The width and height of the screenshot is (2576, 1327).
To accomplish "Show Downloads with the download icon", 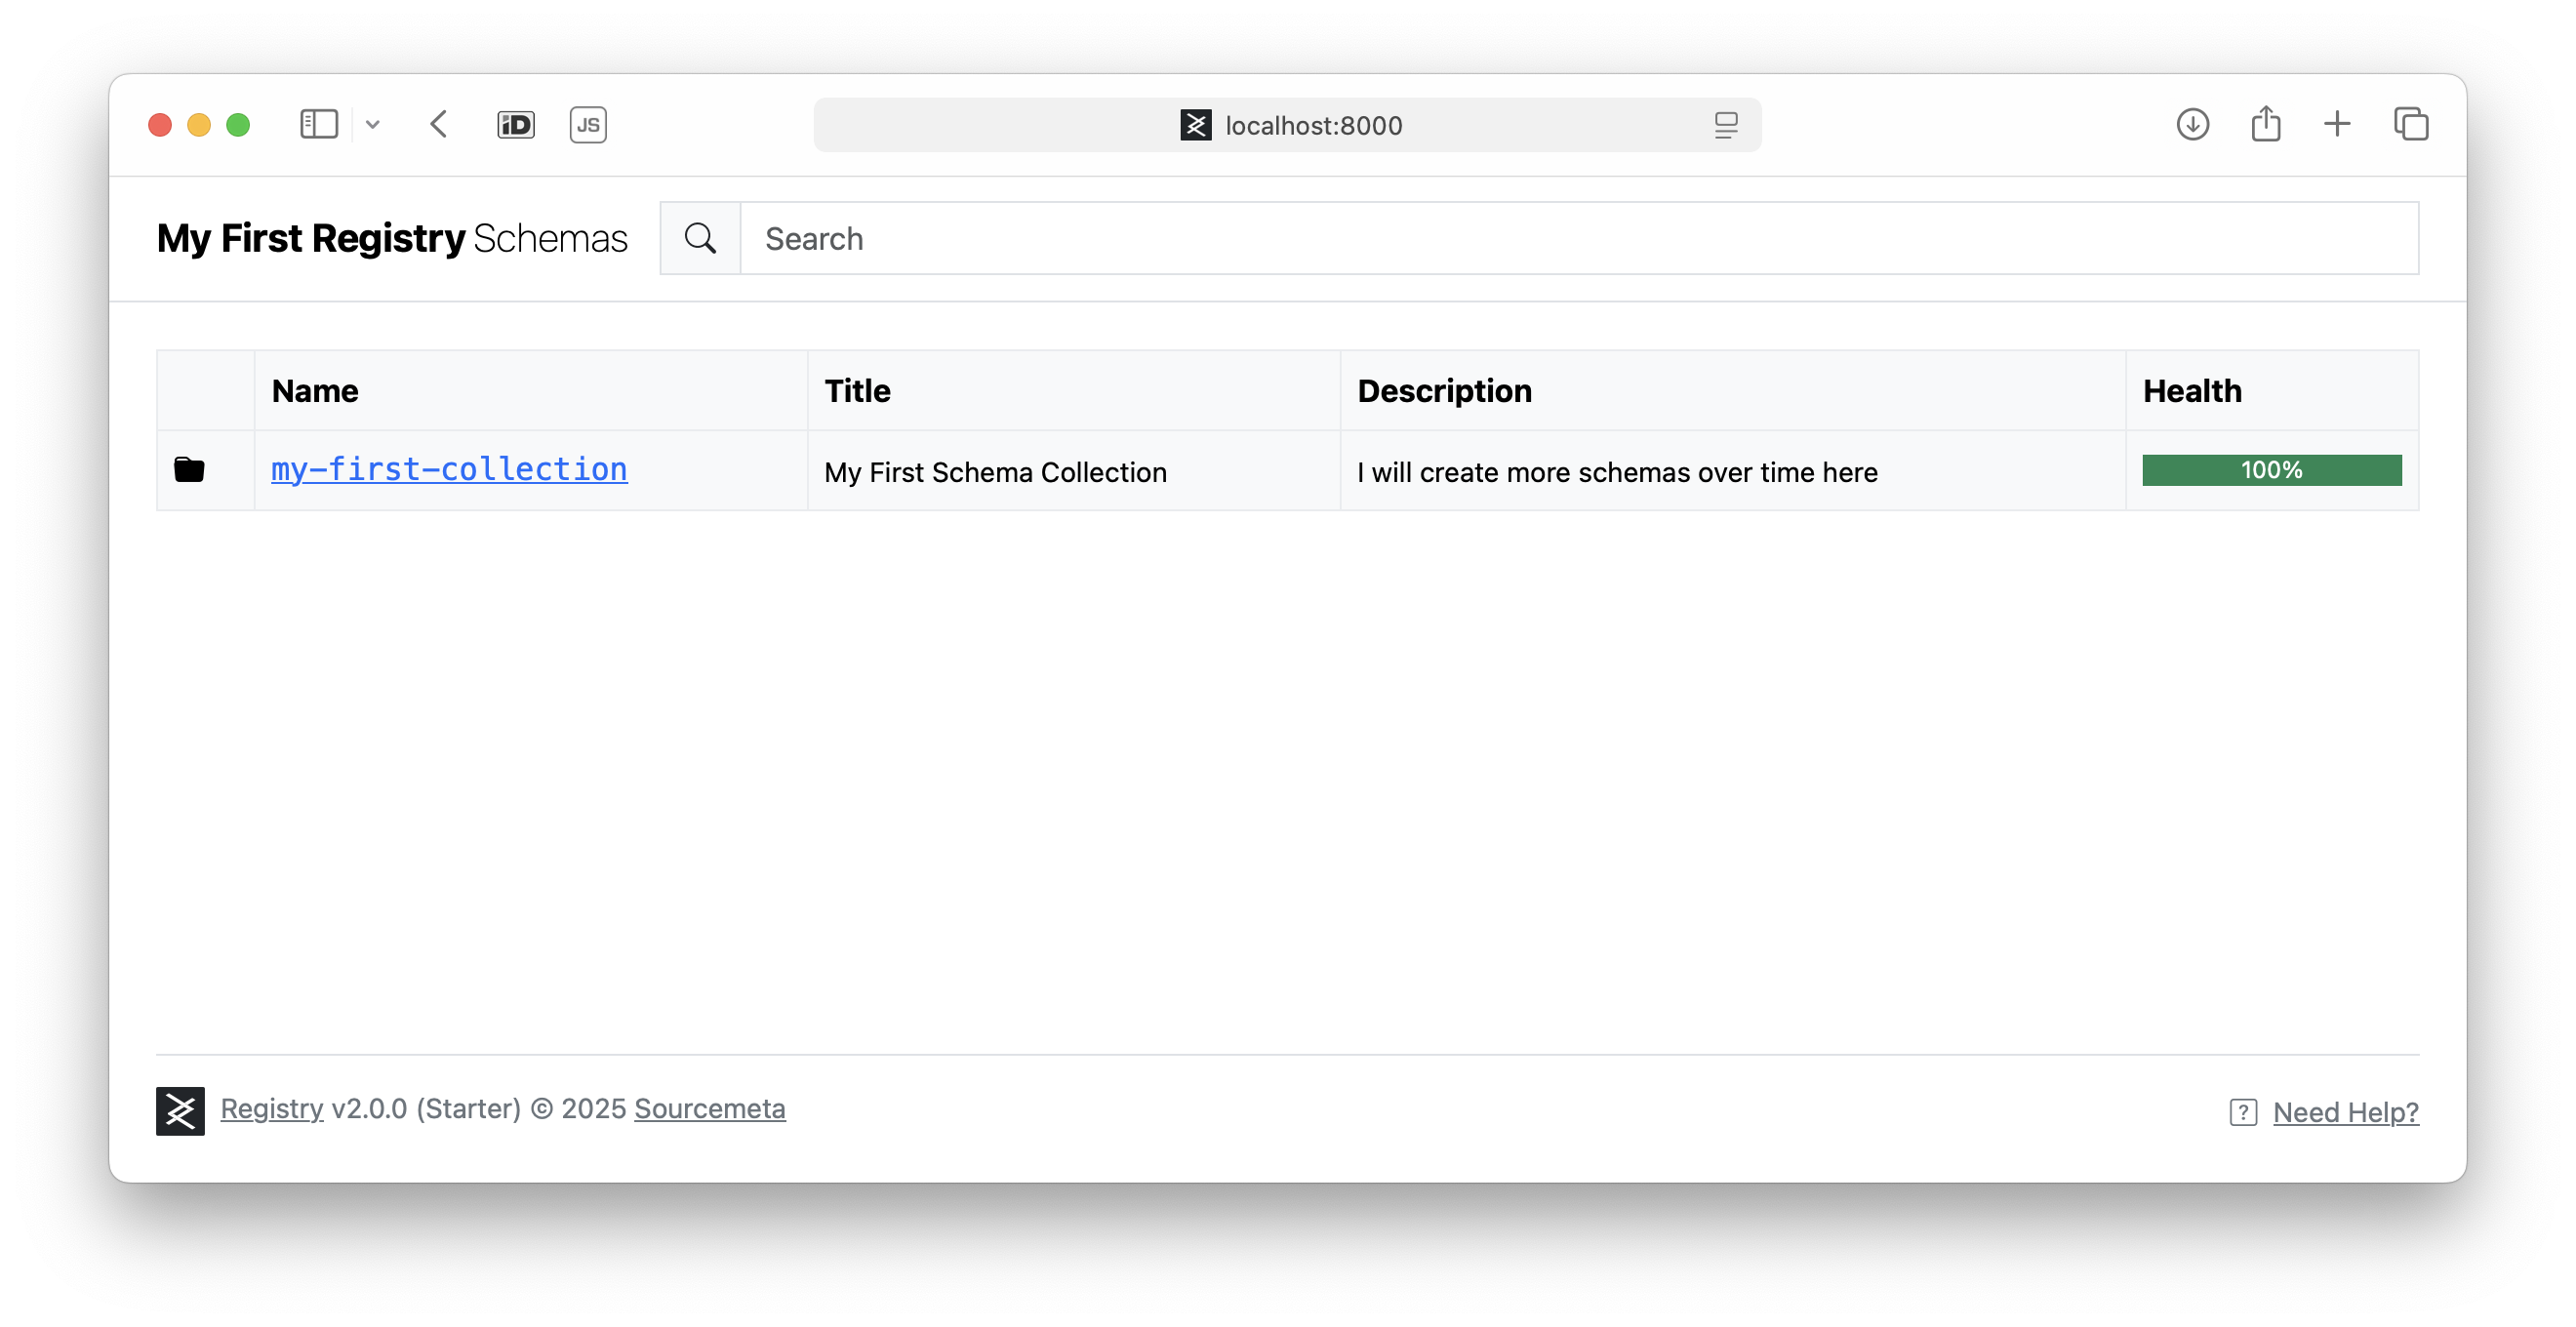I will [2192, 124].
